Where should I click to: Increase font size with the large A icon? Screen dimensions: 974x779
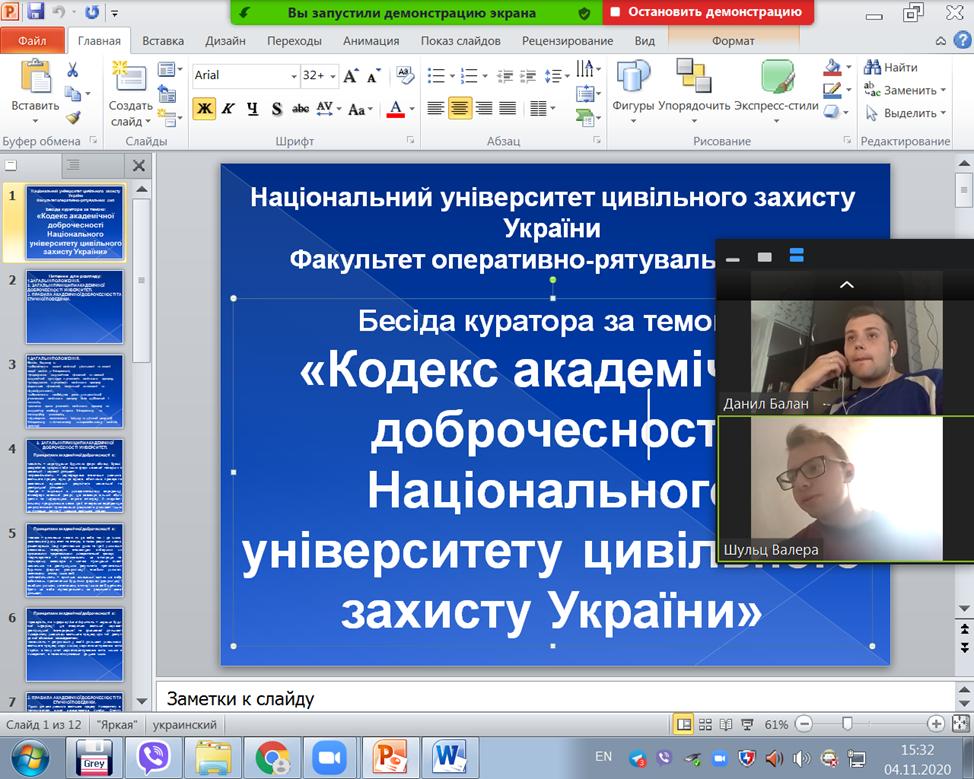point(351,76)
